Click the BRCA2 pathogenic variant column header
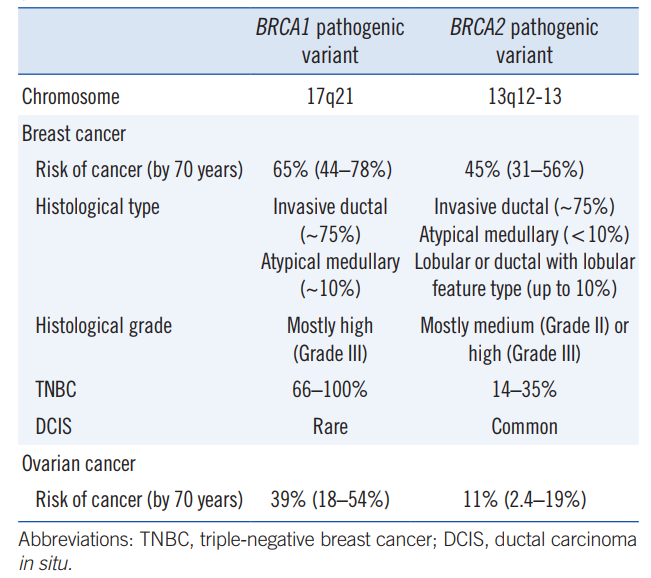Screen dimensions: 651x578 pyautogui.click(x=524, y=41)
